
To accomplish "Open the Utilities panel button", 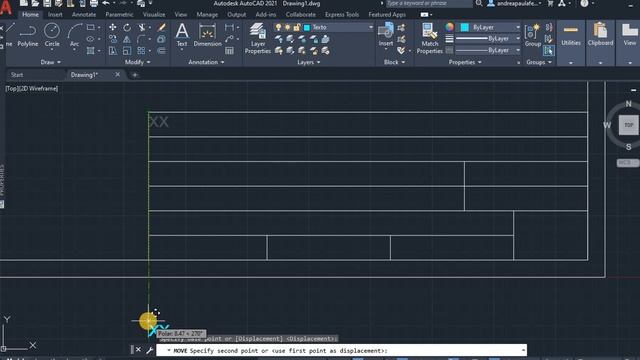I will [571, 42].
